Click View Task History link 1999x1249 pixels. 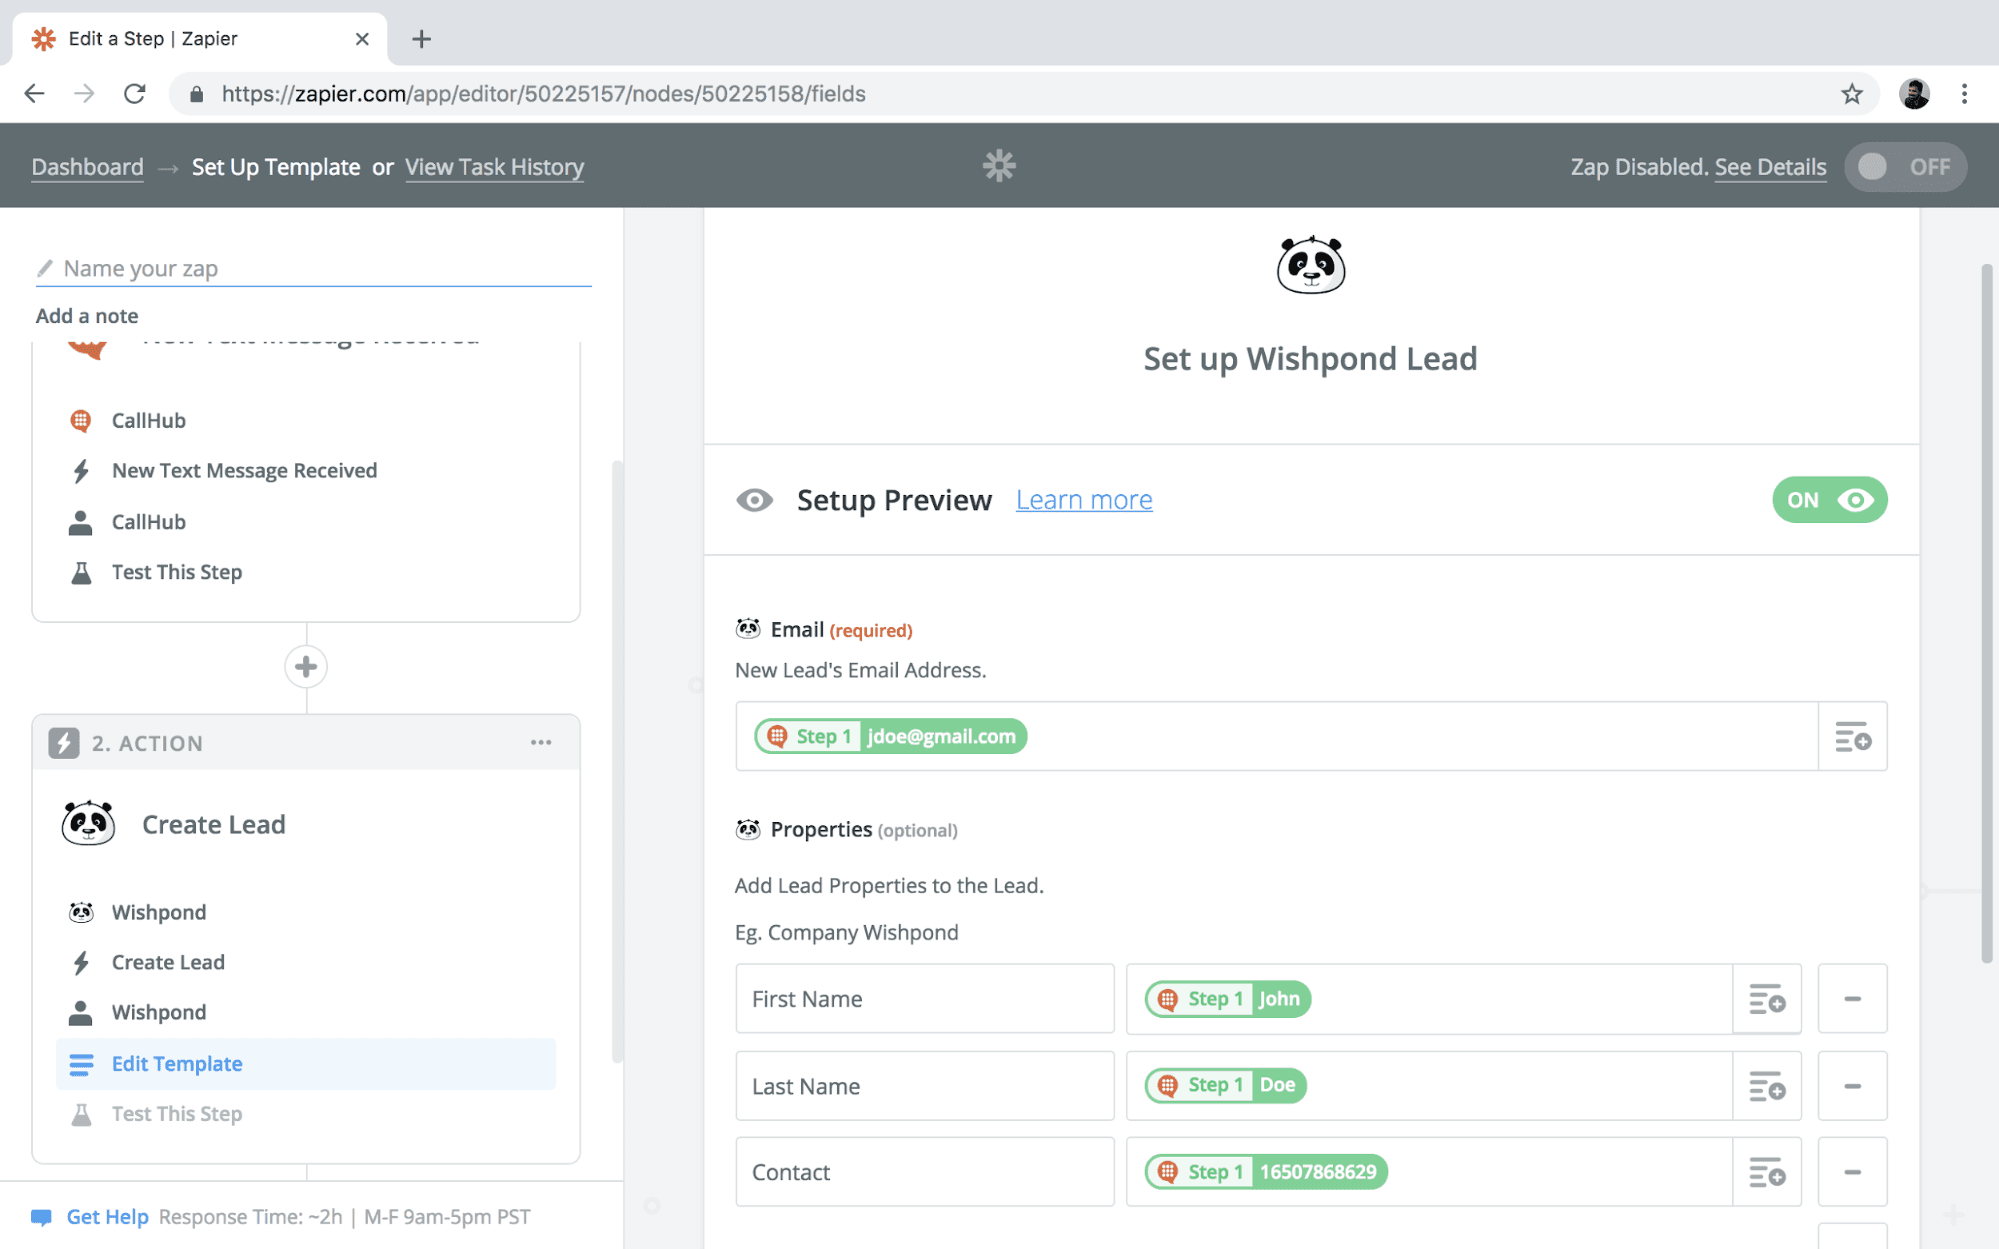tap(494, 167)
